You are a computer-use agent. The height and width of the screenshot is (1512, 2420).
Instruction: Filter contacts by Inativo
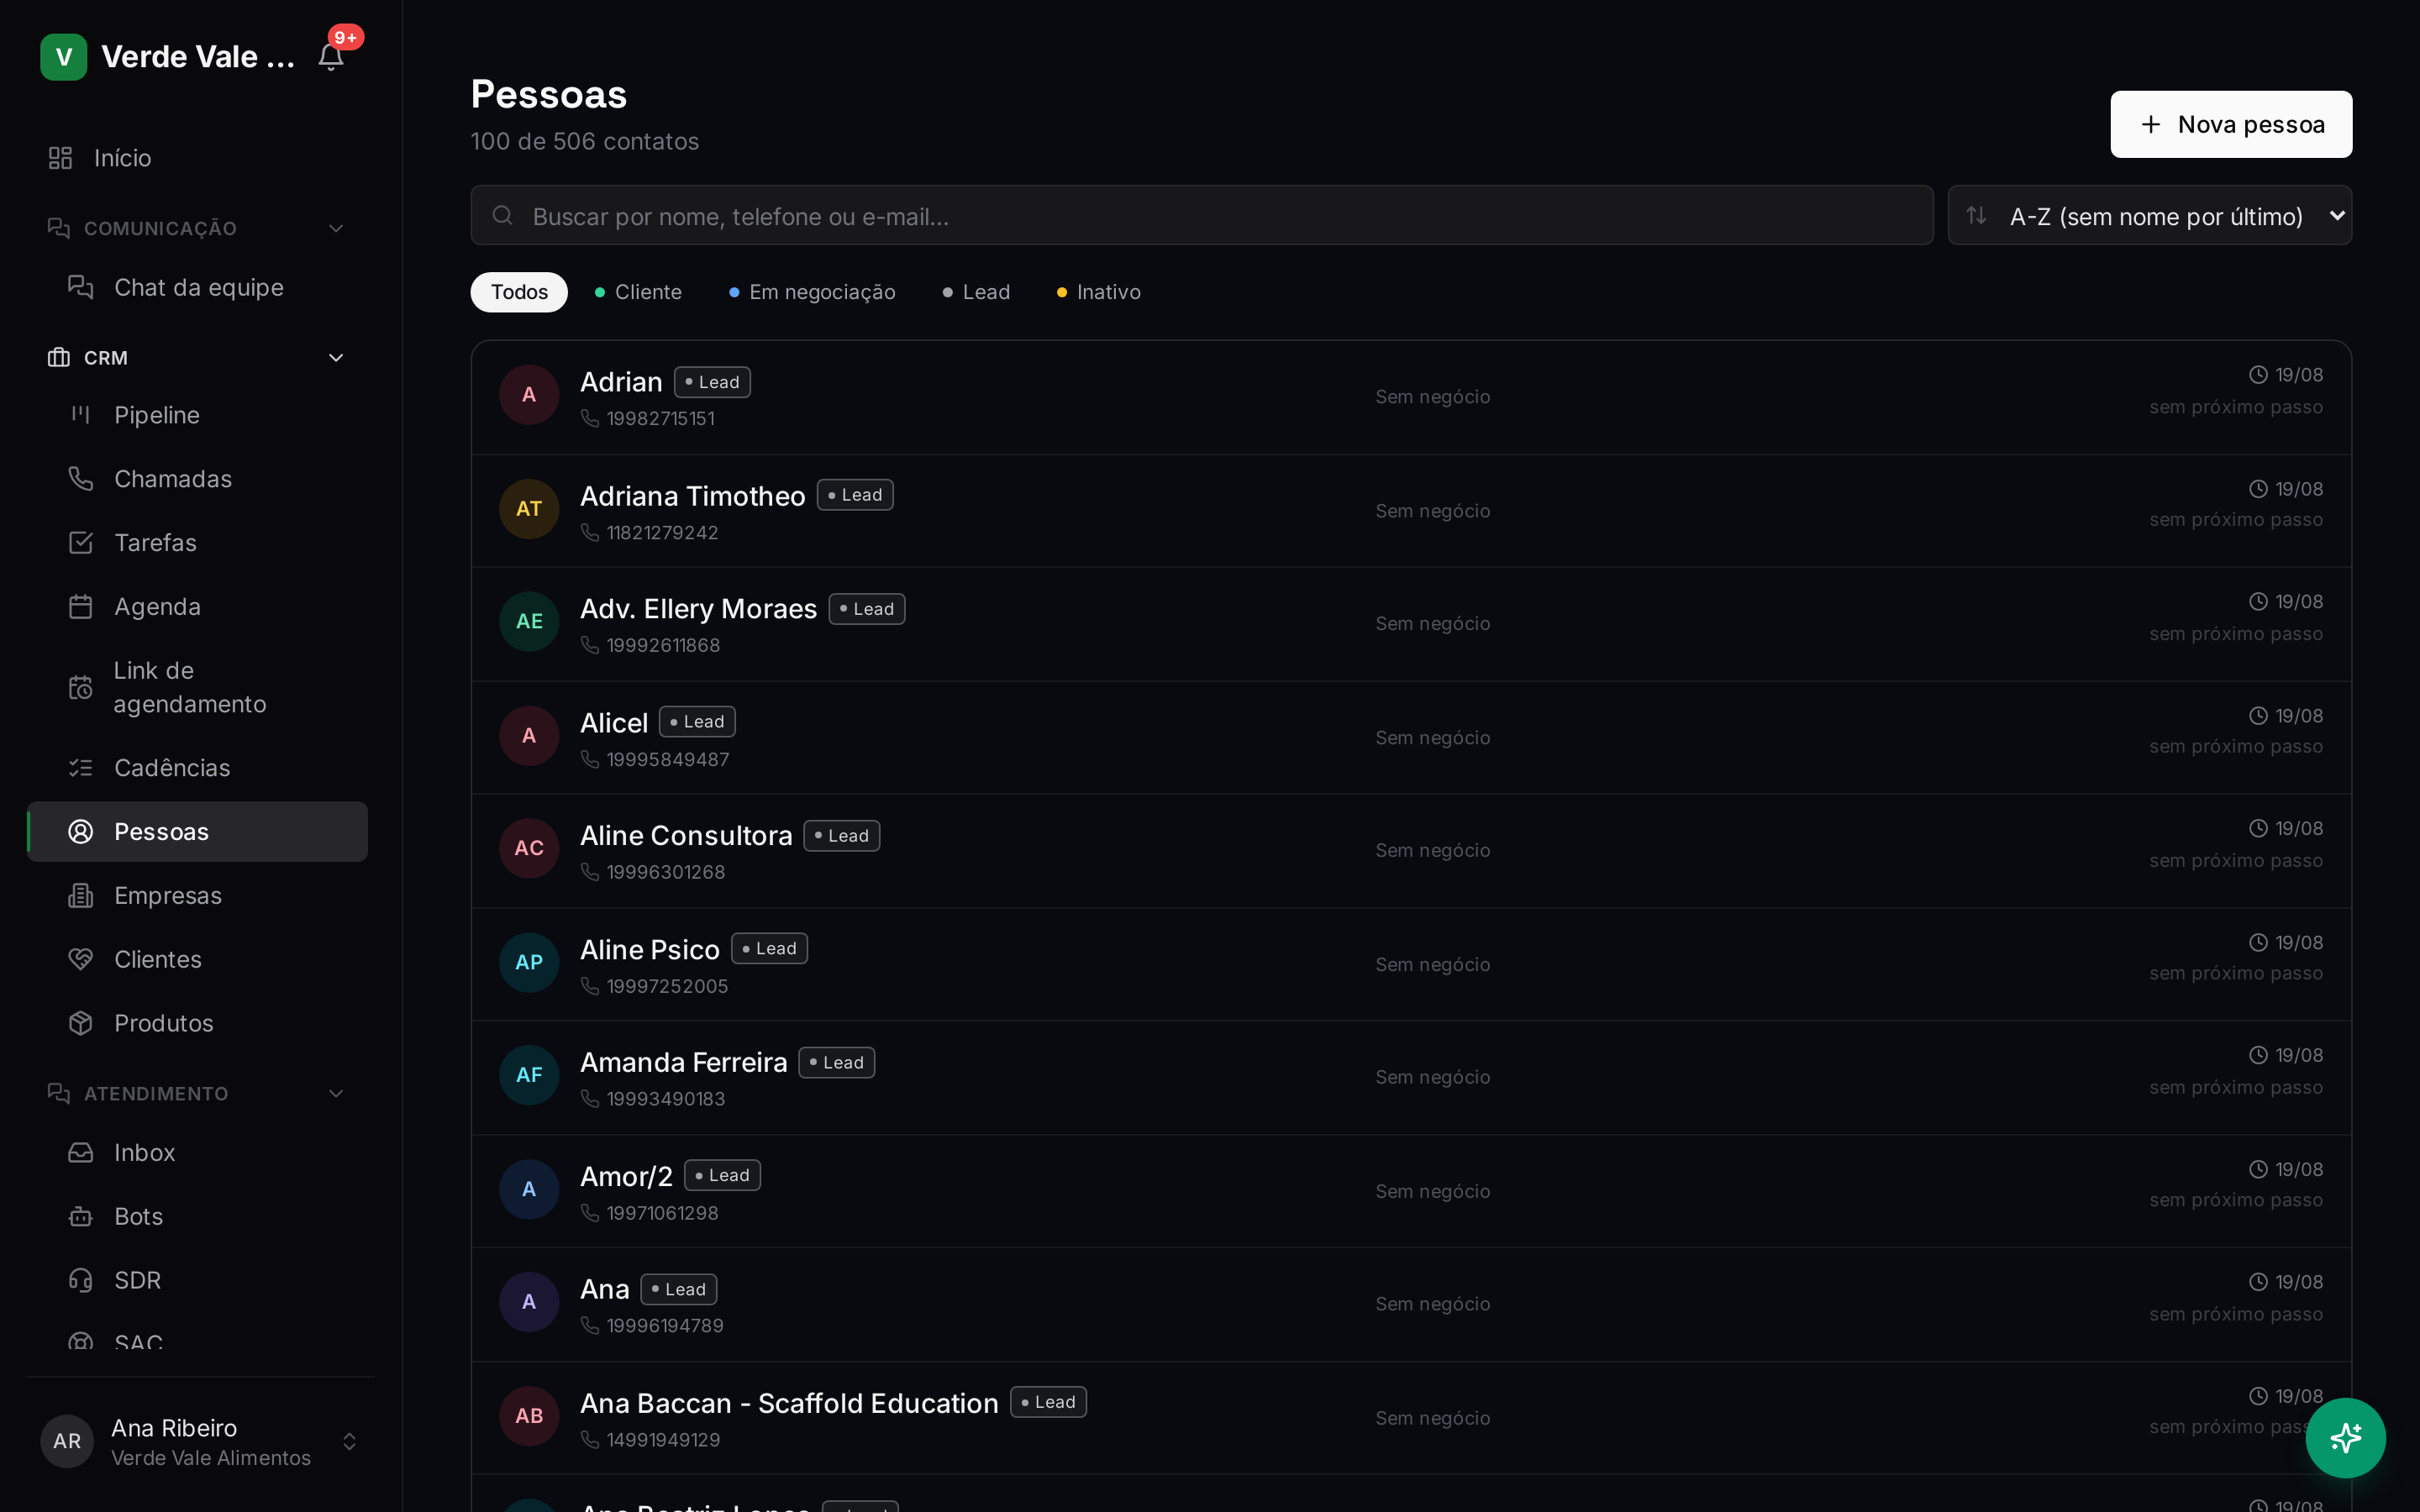[1098, 292]
